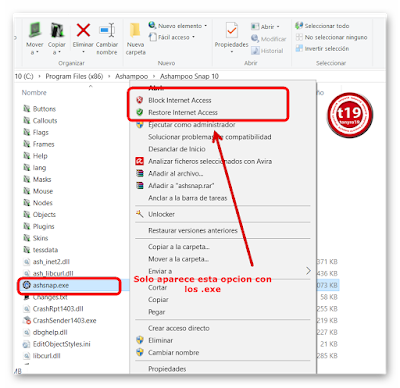Screen dimensions: 400x388
Task: Click Eliminar in the context menu
Action: (160, 340)
